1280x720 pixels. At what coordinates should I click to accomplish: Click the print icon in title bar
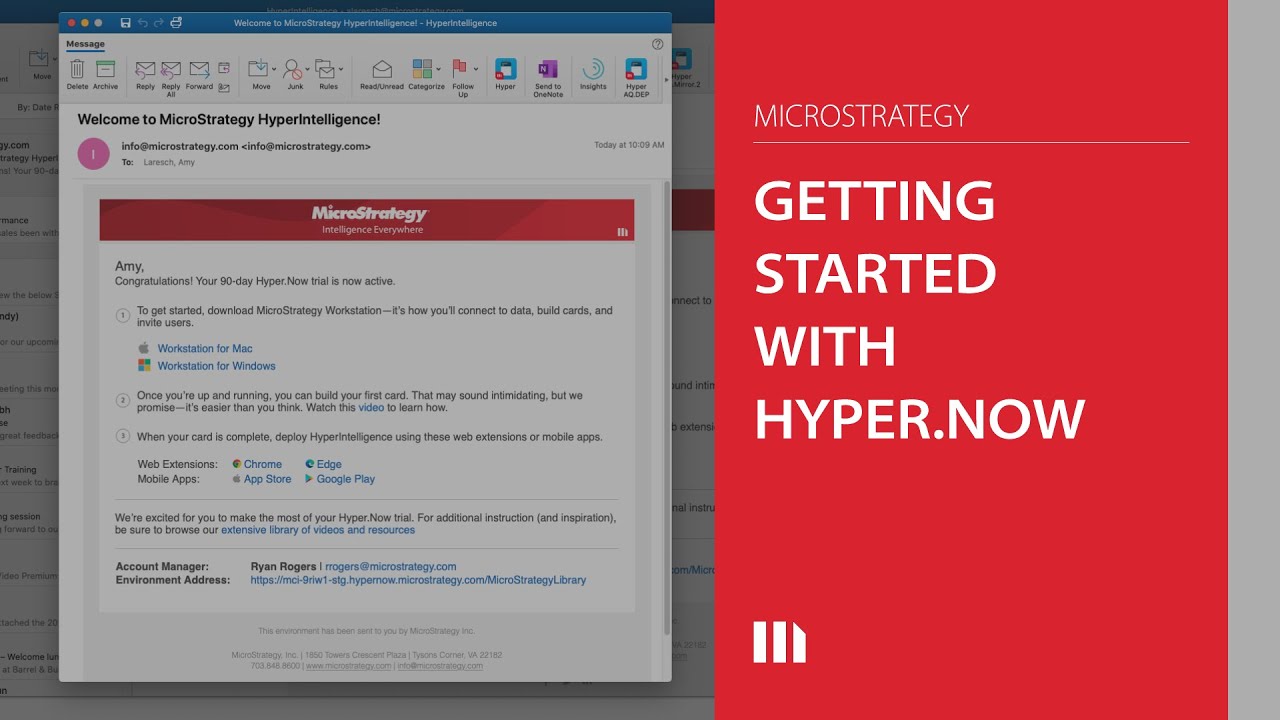point(176,22)
